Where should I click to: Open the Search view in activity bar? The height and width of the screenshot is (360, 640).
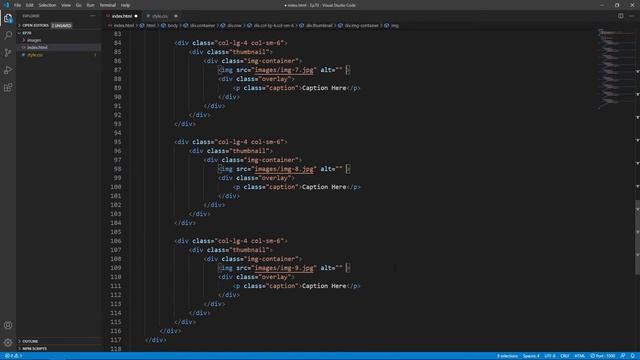(x=8, y=36)
